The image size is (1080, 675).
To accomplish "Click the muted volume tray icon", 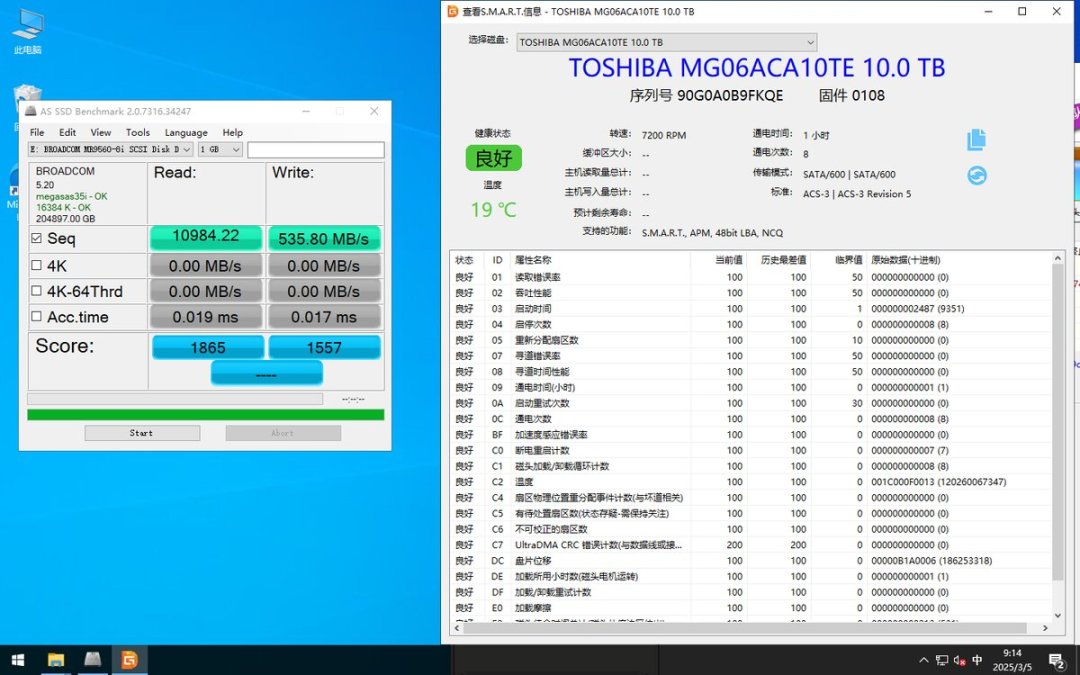I will [959, 660].
